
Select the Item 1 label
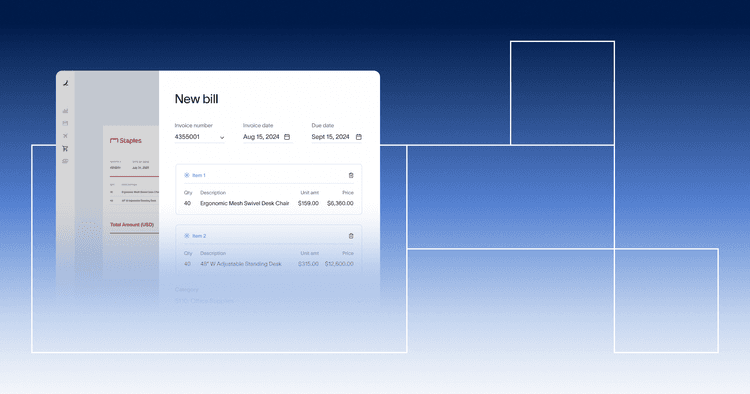tap(199, 175)
